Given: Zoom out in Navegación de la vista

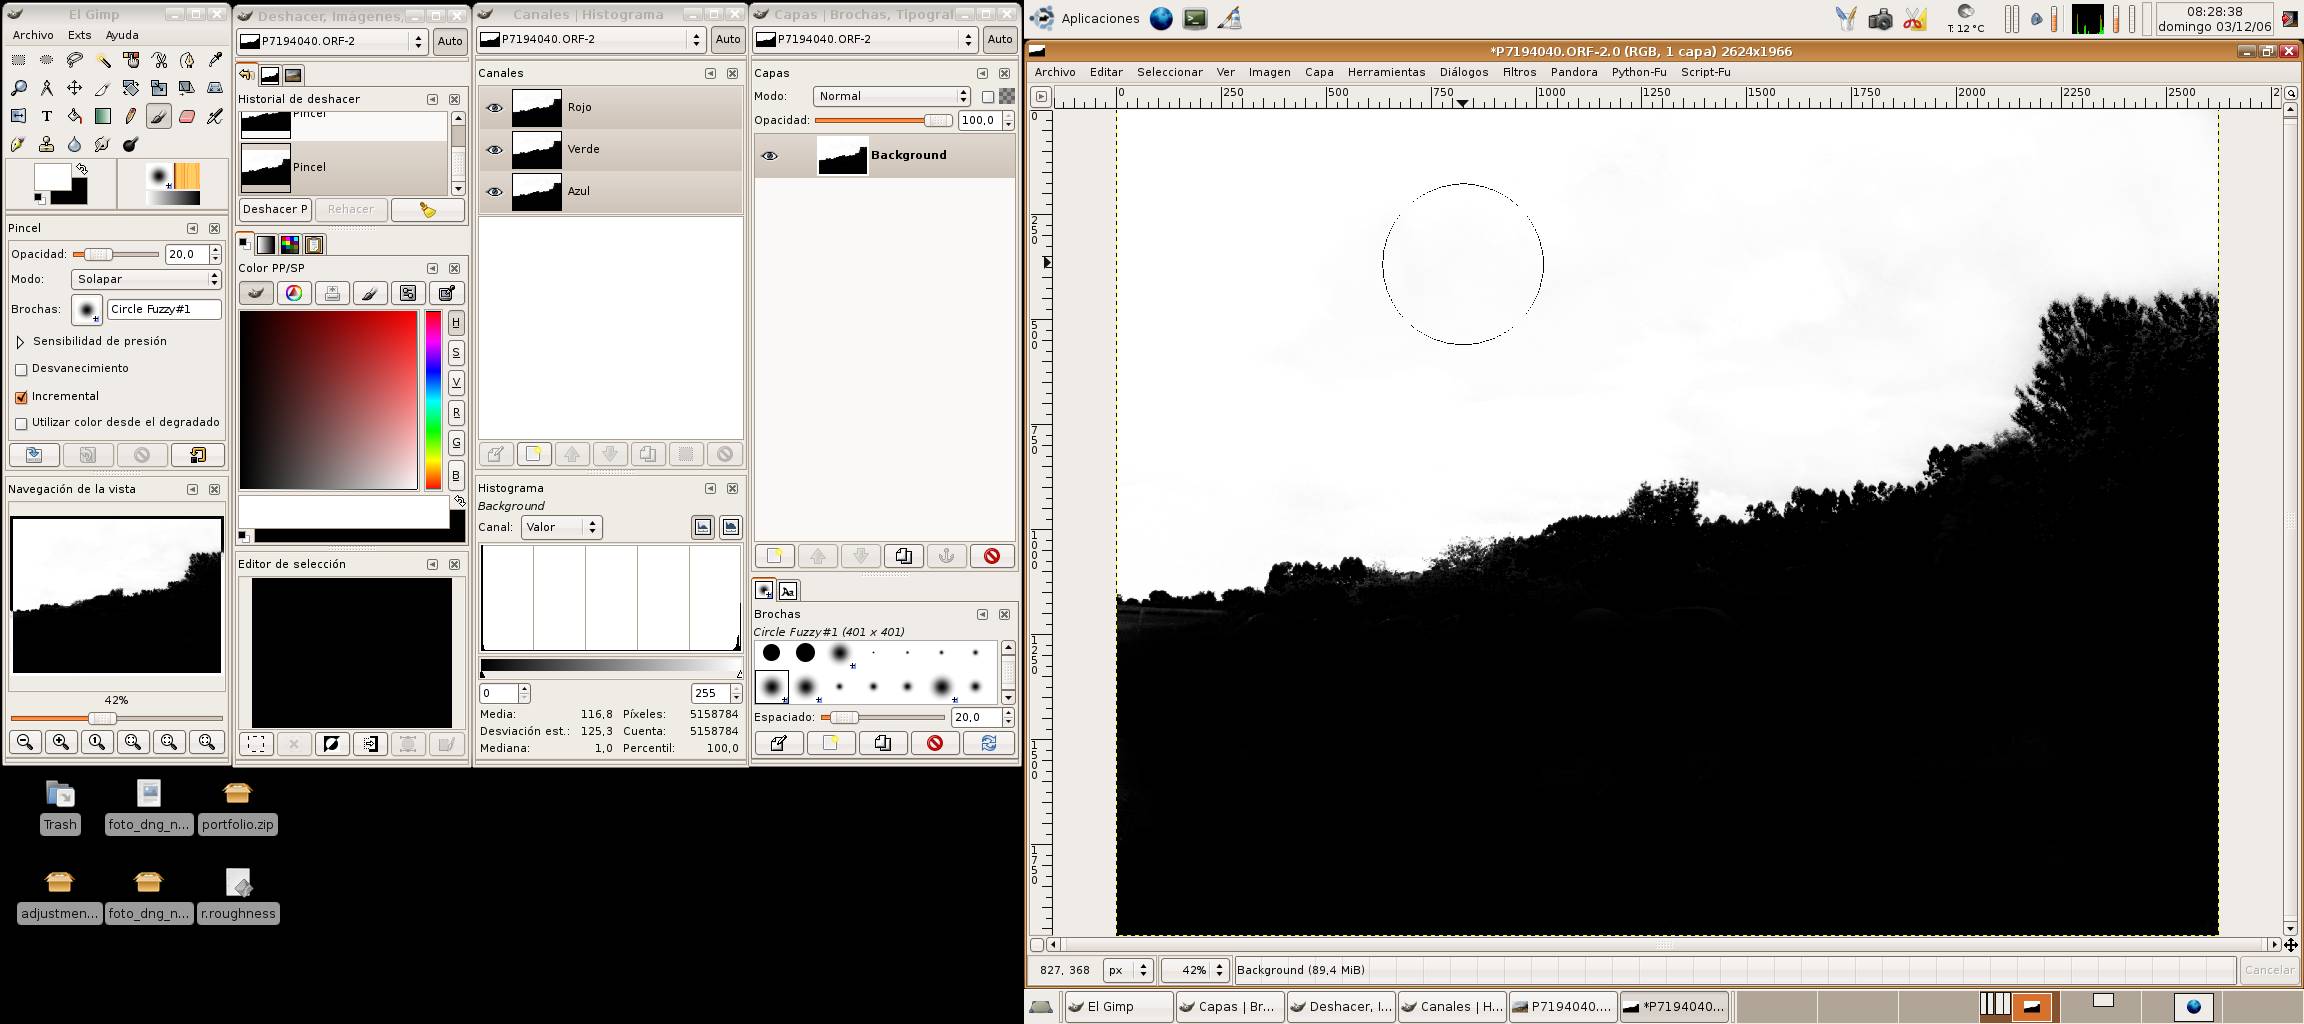Looking at the screenshot, I should pos(25,742).
